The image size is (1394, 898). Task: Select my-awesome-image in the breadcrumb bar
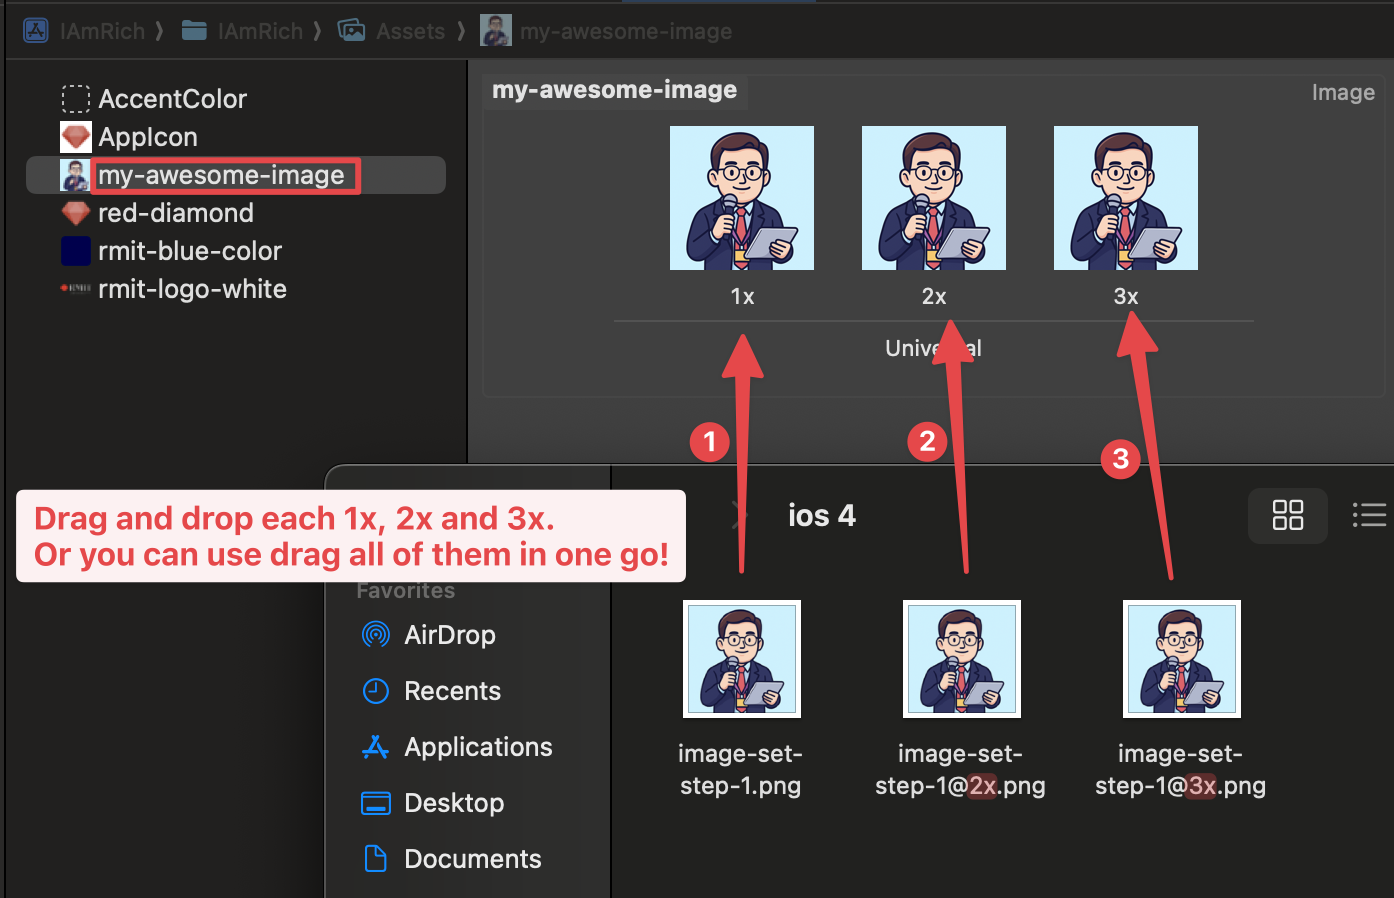click(626, 30)
